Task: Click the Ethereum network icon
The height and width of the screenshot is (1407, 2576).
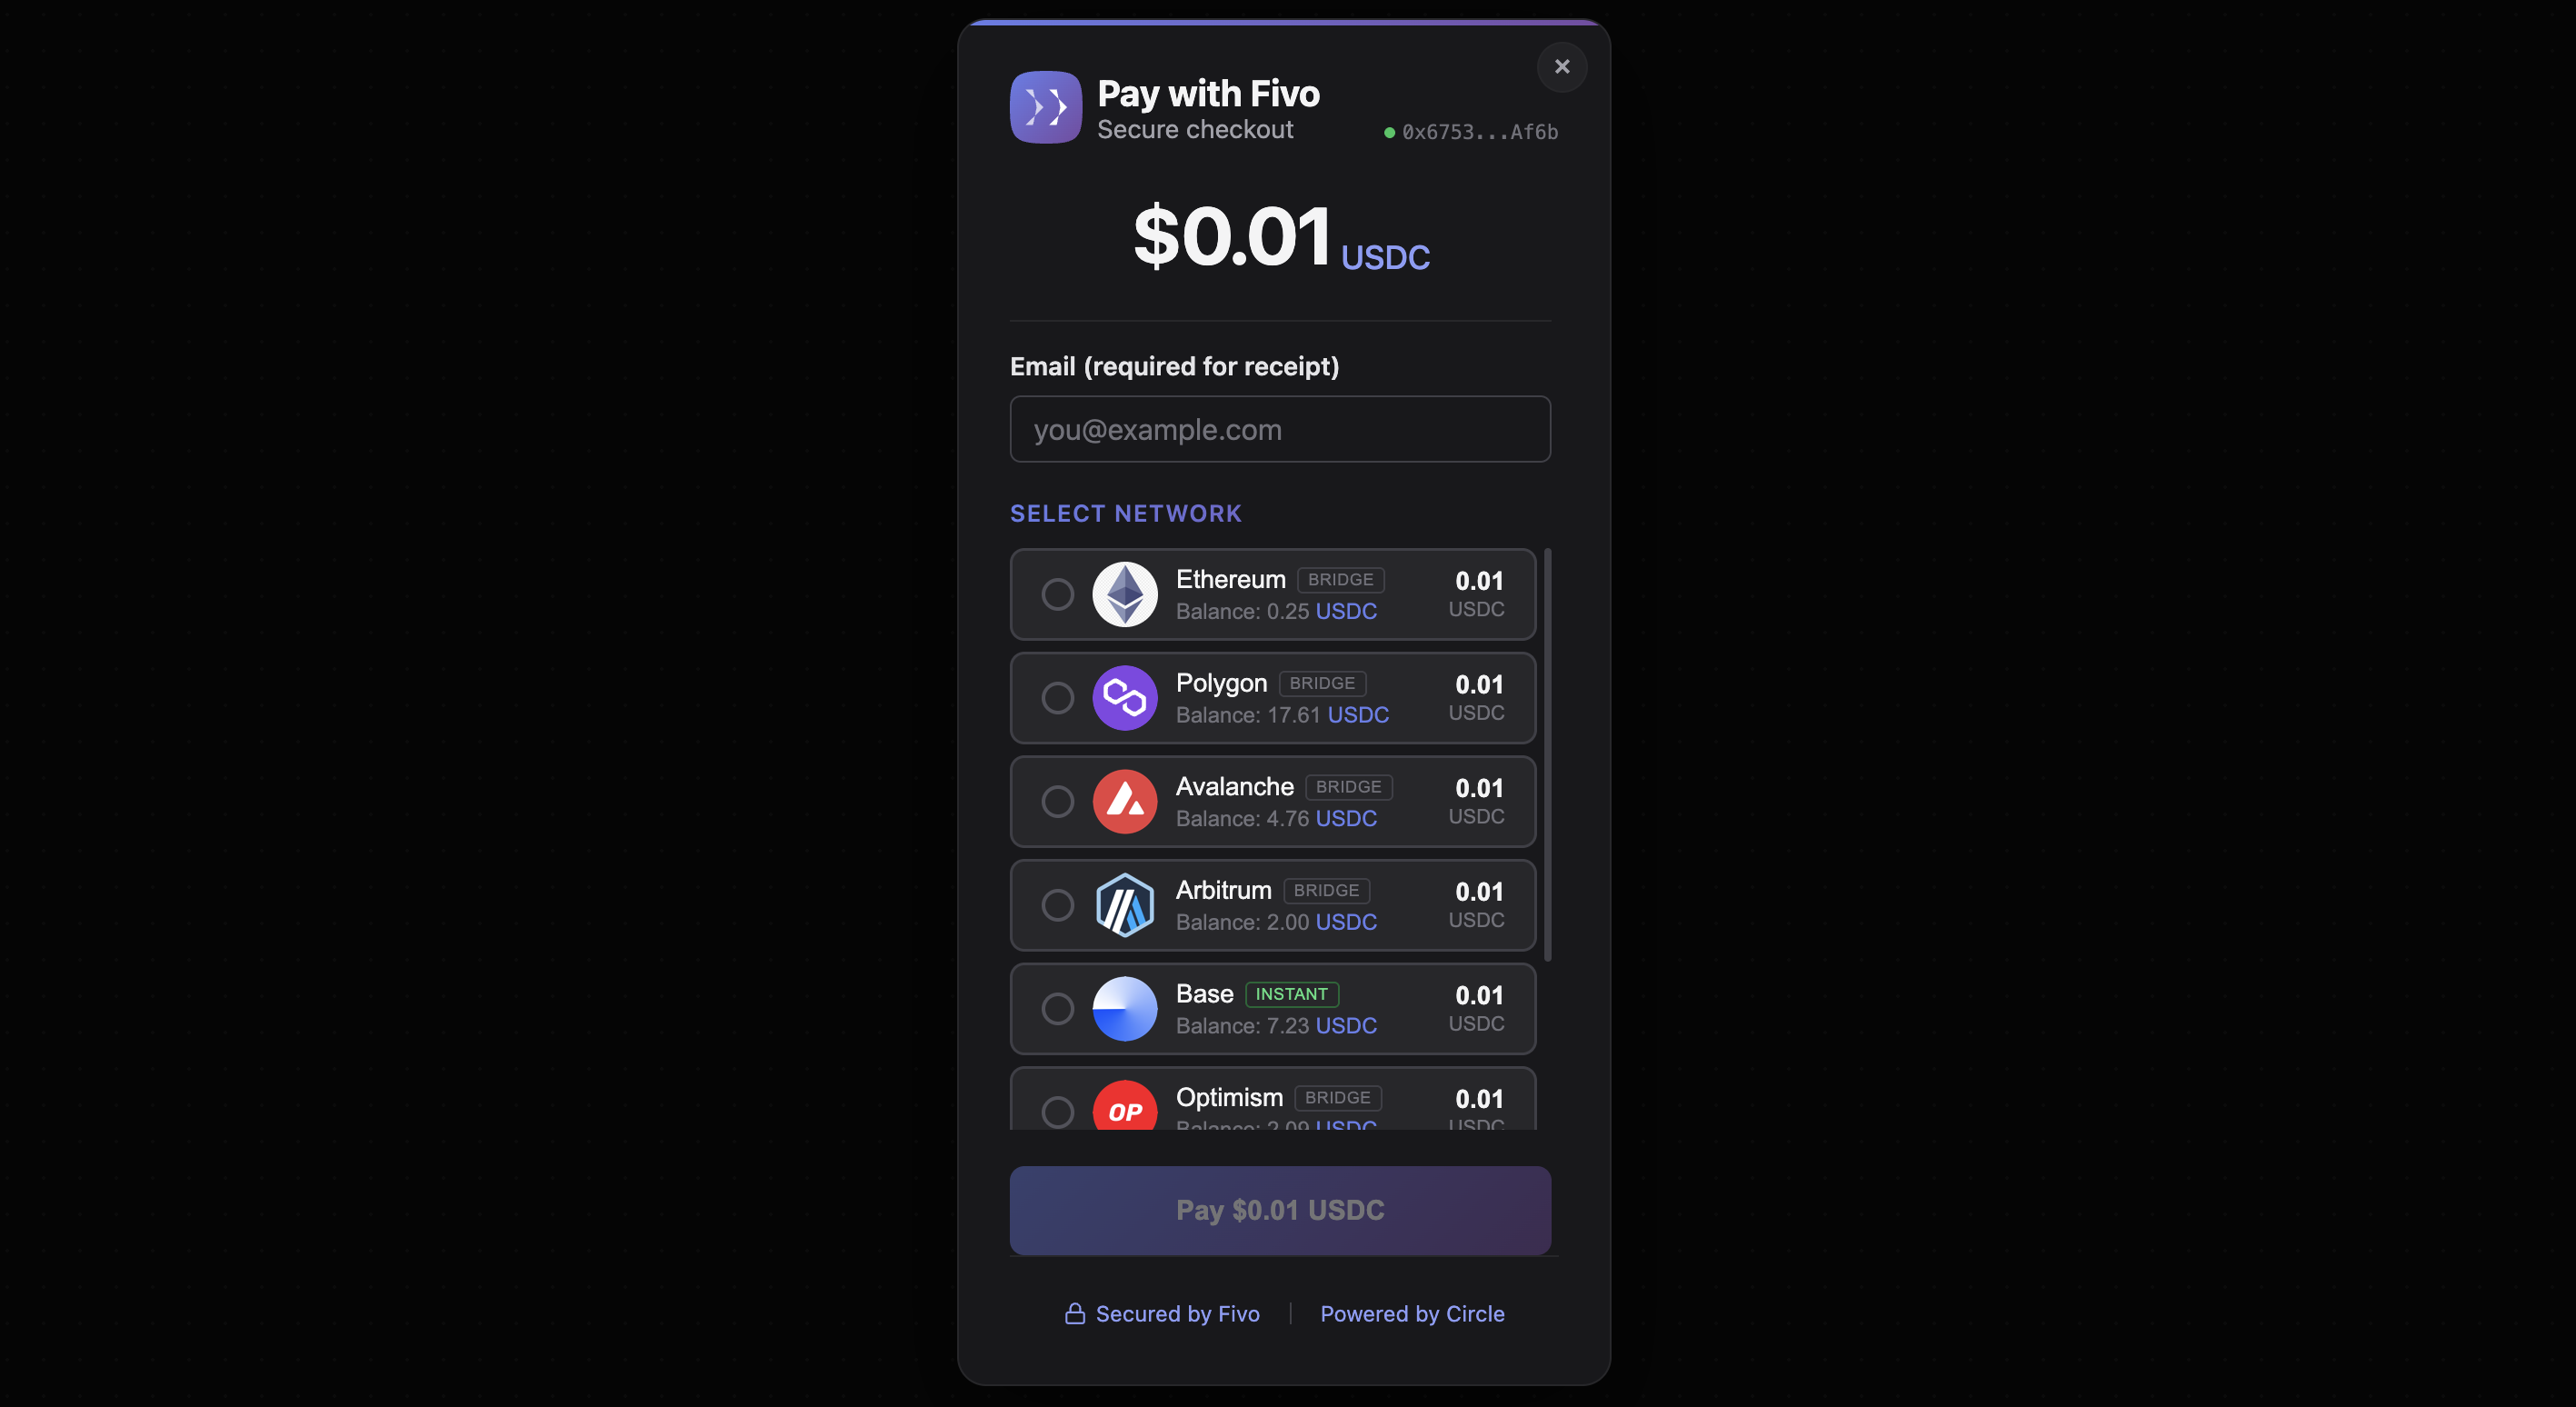Action: click(1125, 594)
